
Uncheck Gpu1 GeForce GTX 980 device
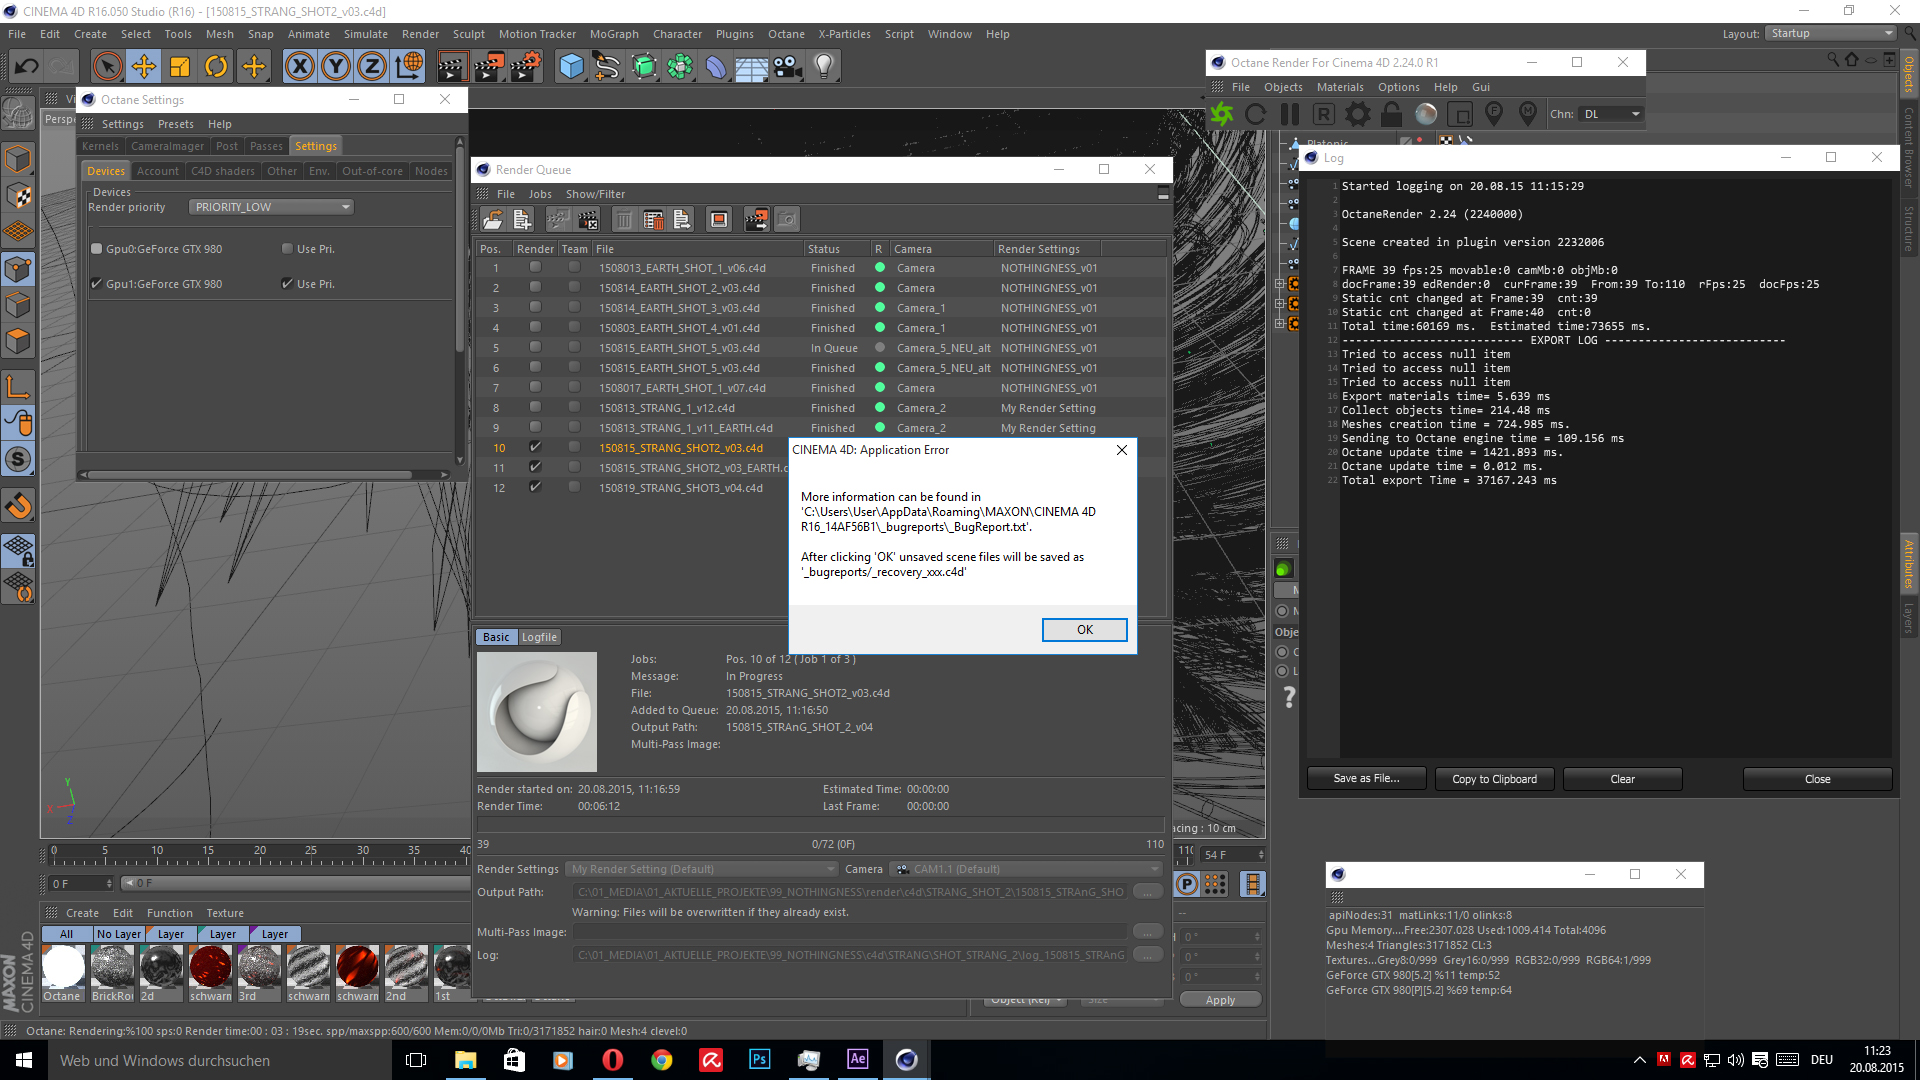coord(97,284)
